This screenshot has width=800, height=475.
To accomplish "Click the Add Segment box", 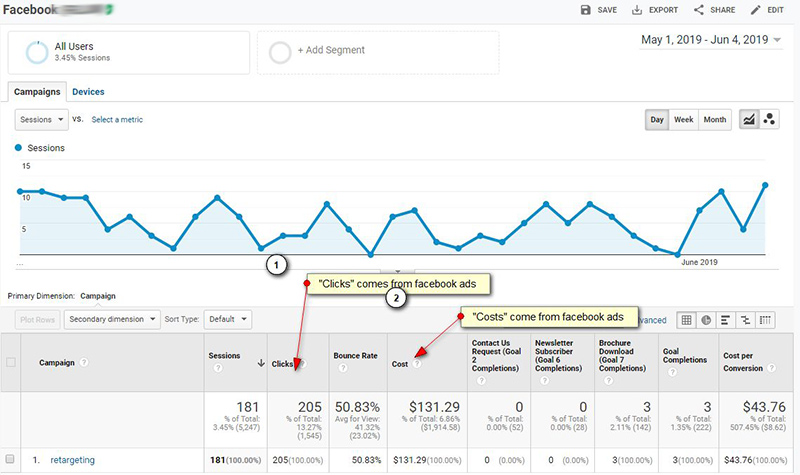I will 347,51.
